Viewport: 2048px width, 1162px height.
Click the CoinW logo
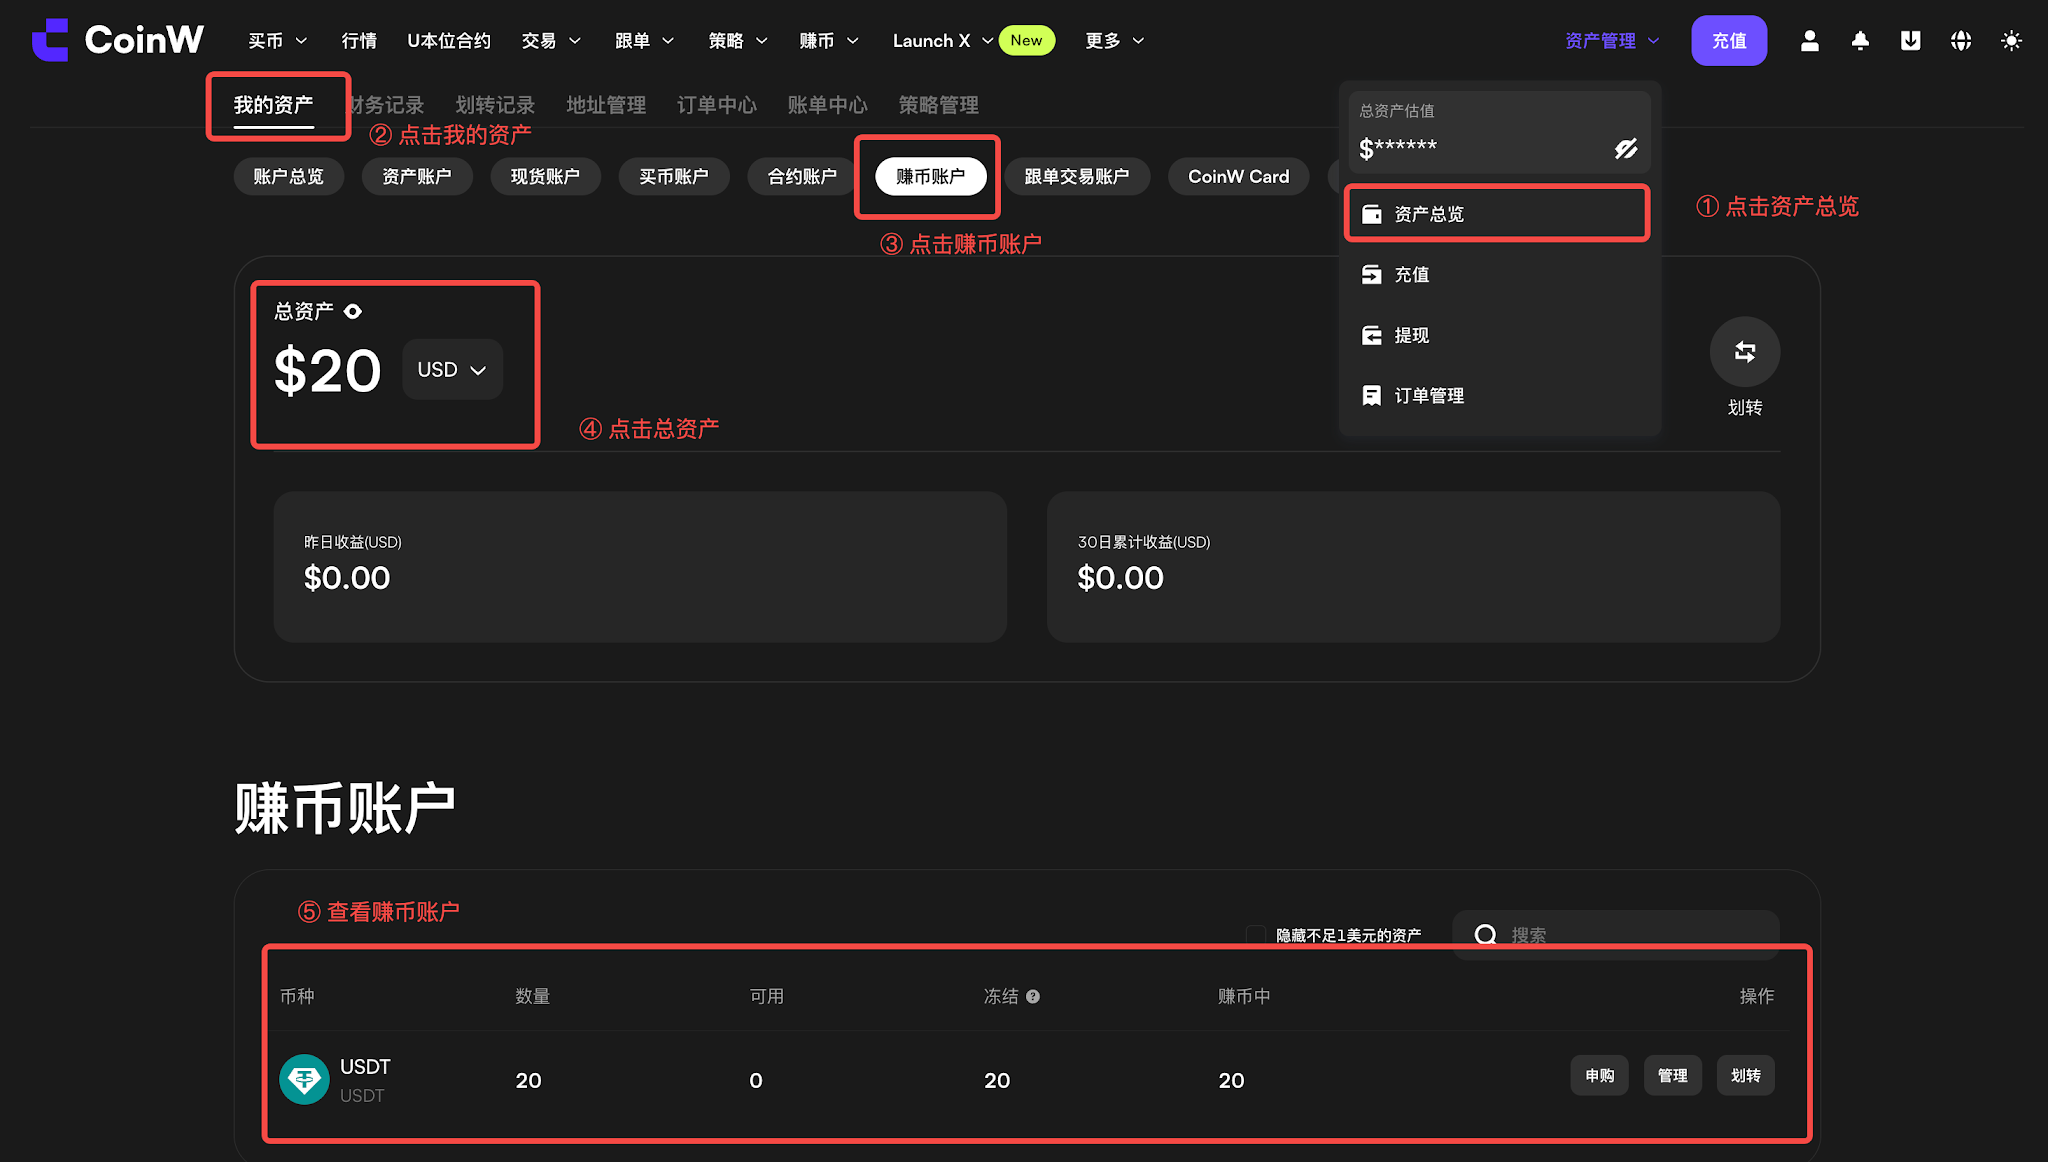click(118, 40)
